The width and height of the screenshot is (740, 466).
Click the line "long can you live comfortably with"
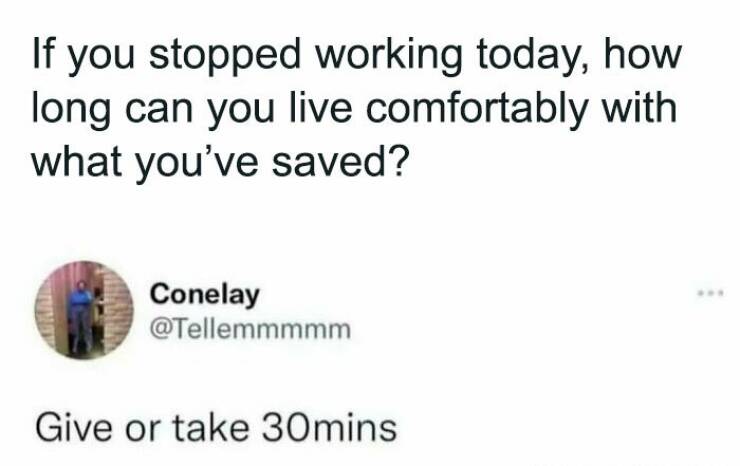coord(356,107)
